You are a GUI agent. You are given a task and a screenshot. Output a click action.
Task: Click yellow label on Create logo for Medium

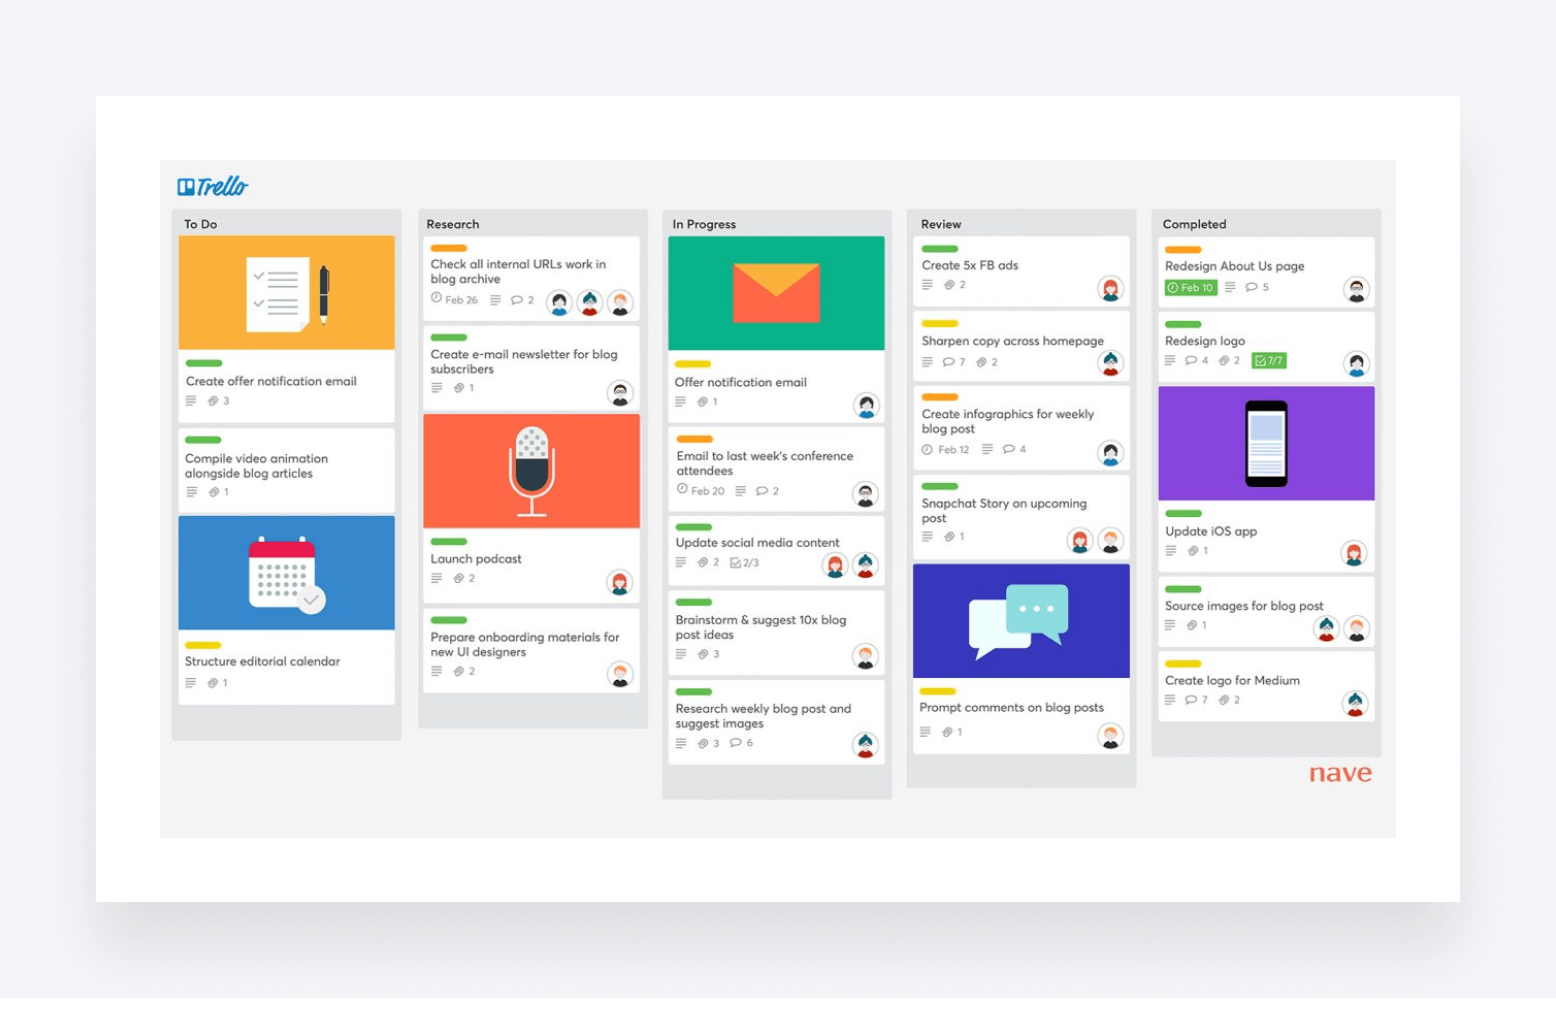pos(1183,664)
